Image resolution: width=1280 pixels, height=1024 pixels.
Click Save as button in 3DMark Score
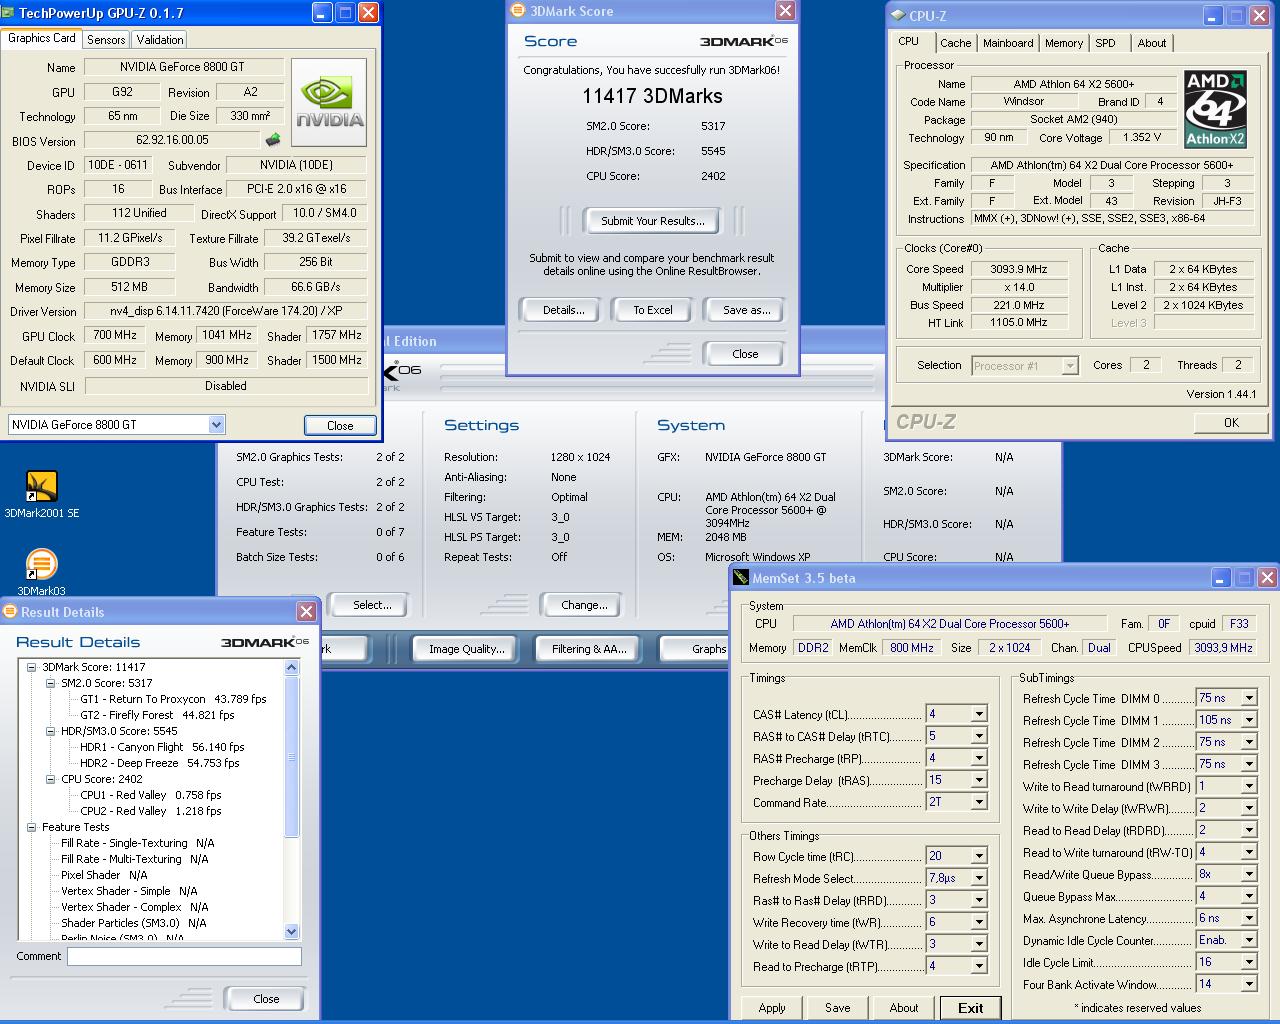pos(746,310)
